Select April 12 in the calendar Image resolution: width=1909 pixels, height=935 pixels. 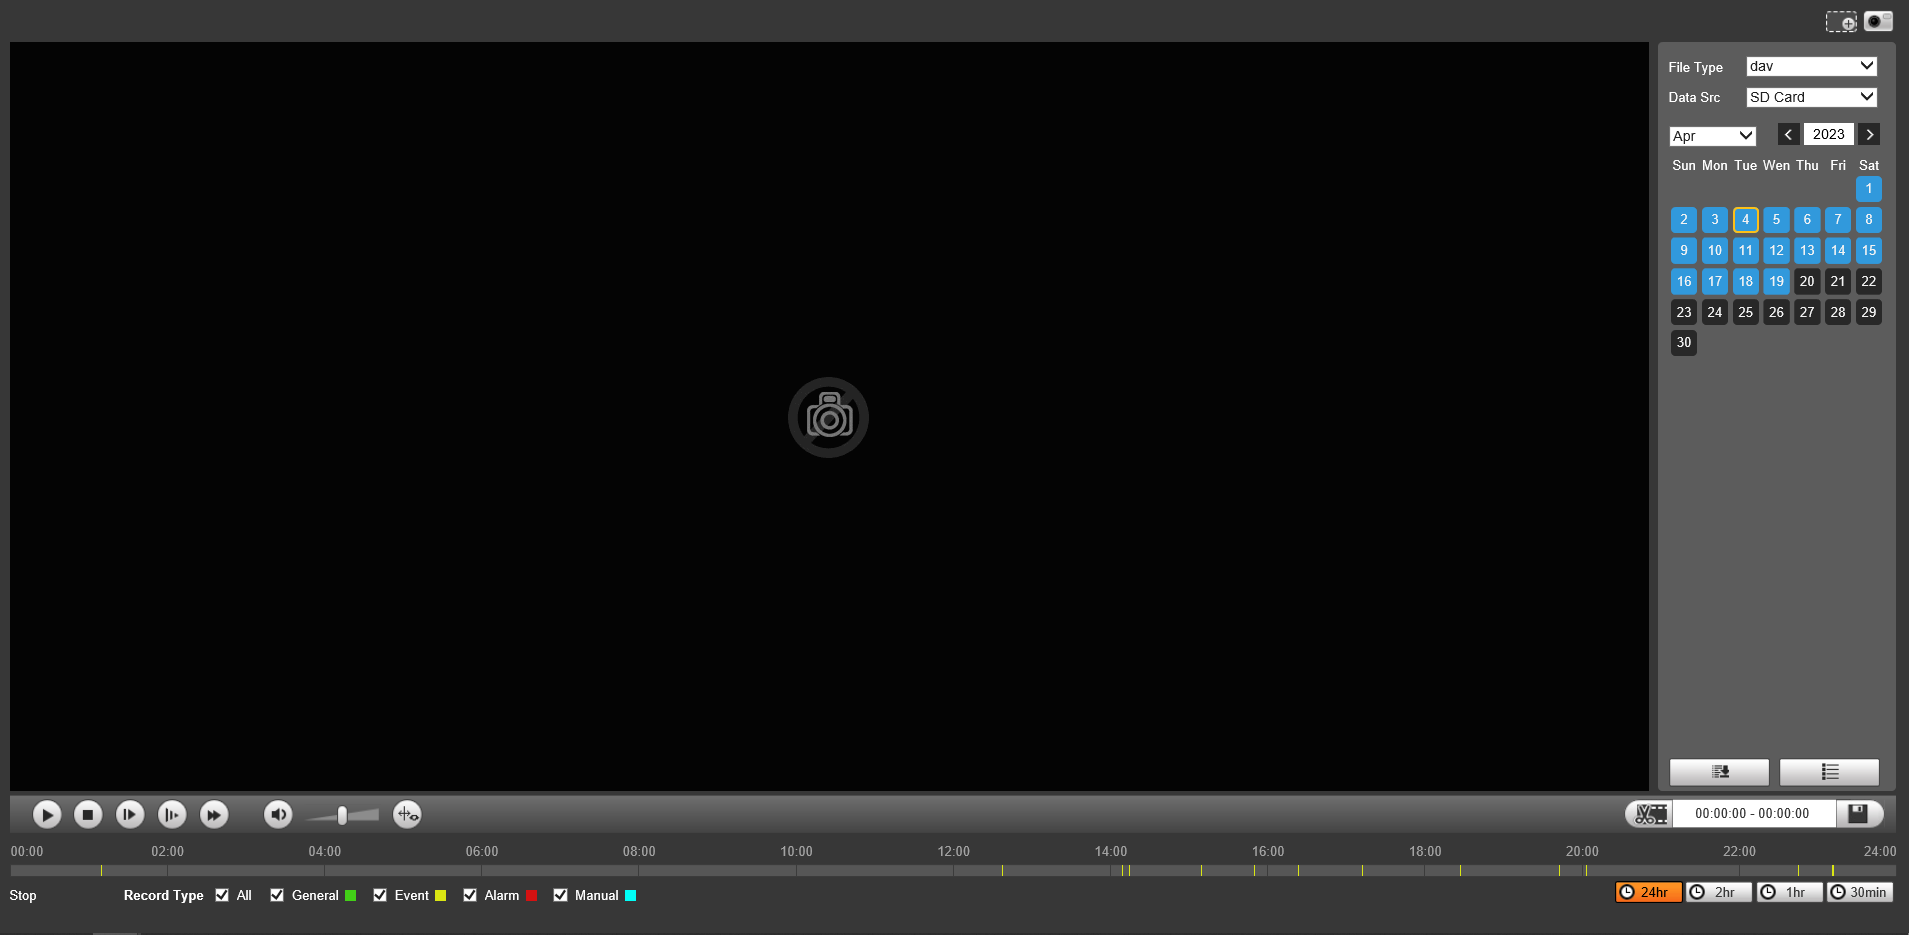pyautogui.click(x=1776, y=251)
